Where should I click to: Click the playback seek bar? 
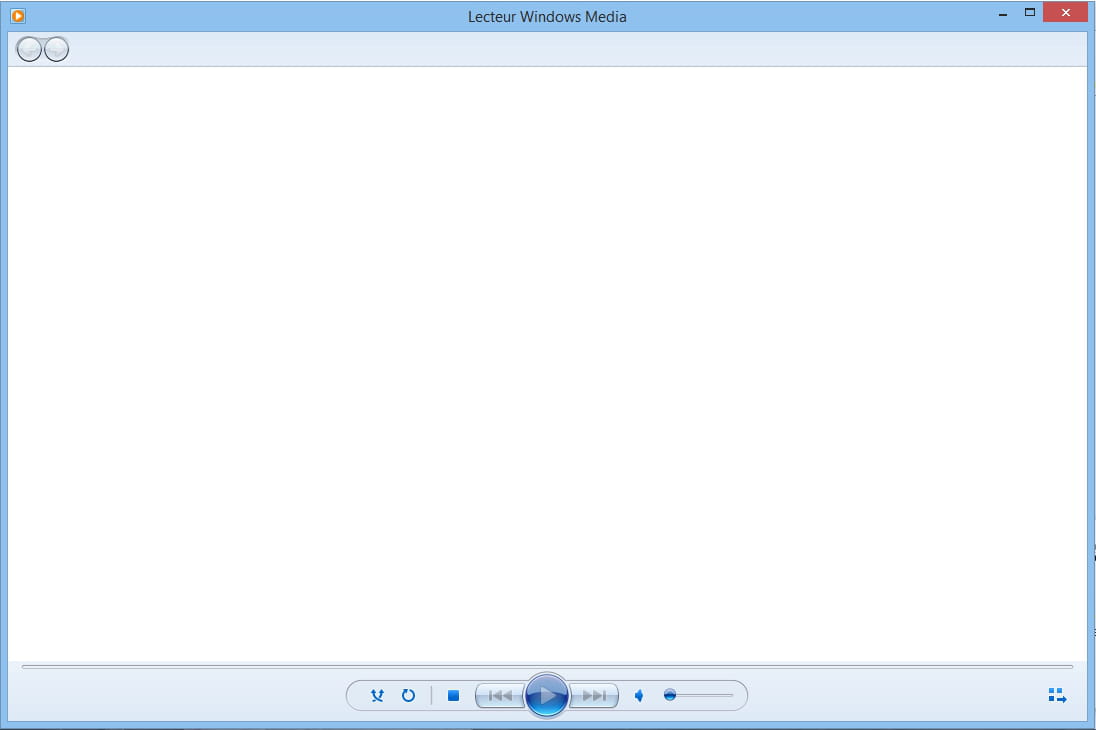(x=547, y=666)
